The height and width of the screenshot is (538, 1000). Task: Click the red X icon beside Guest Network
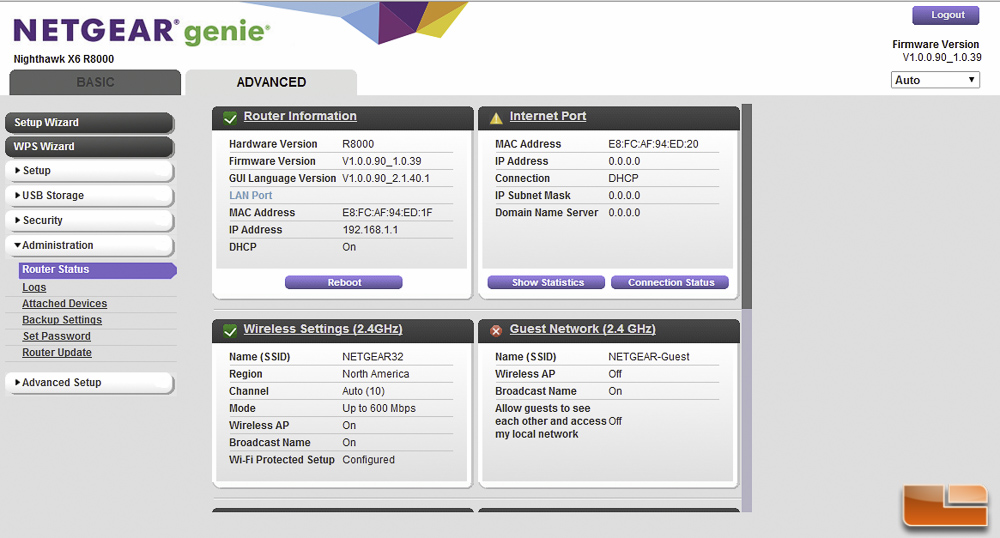[496, 331]
